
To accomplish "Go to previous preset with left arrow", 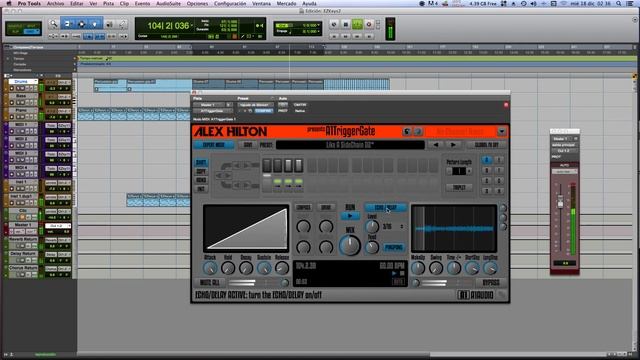I will [x=436, y=145].
